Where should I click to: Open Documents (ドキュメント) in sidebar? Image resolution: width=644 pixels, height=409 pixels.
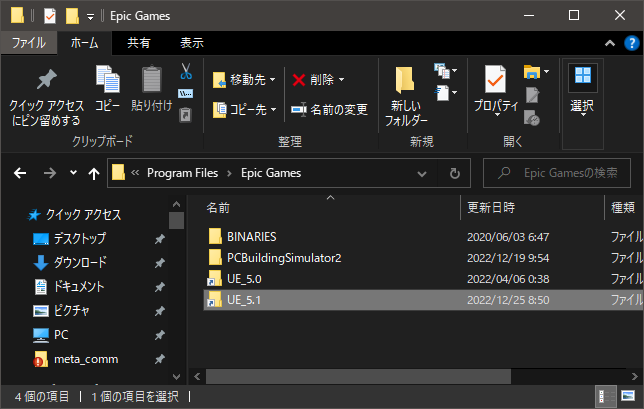click(69, 286)
